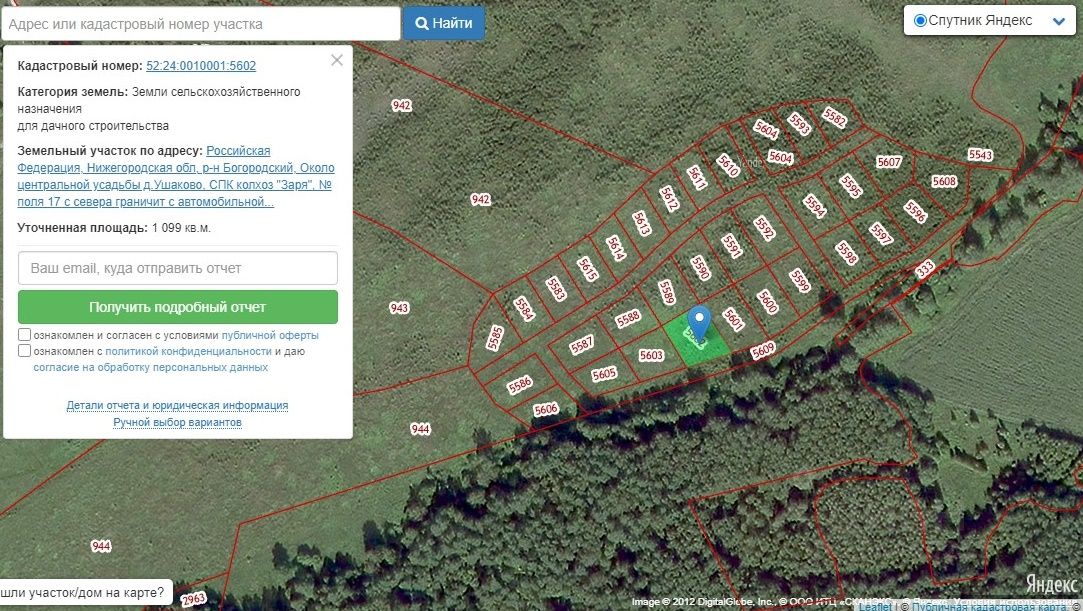
Task: Open the публичной оферты link
Action: (x=270, y=336)
